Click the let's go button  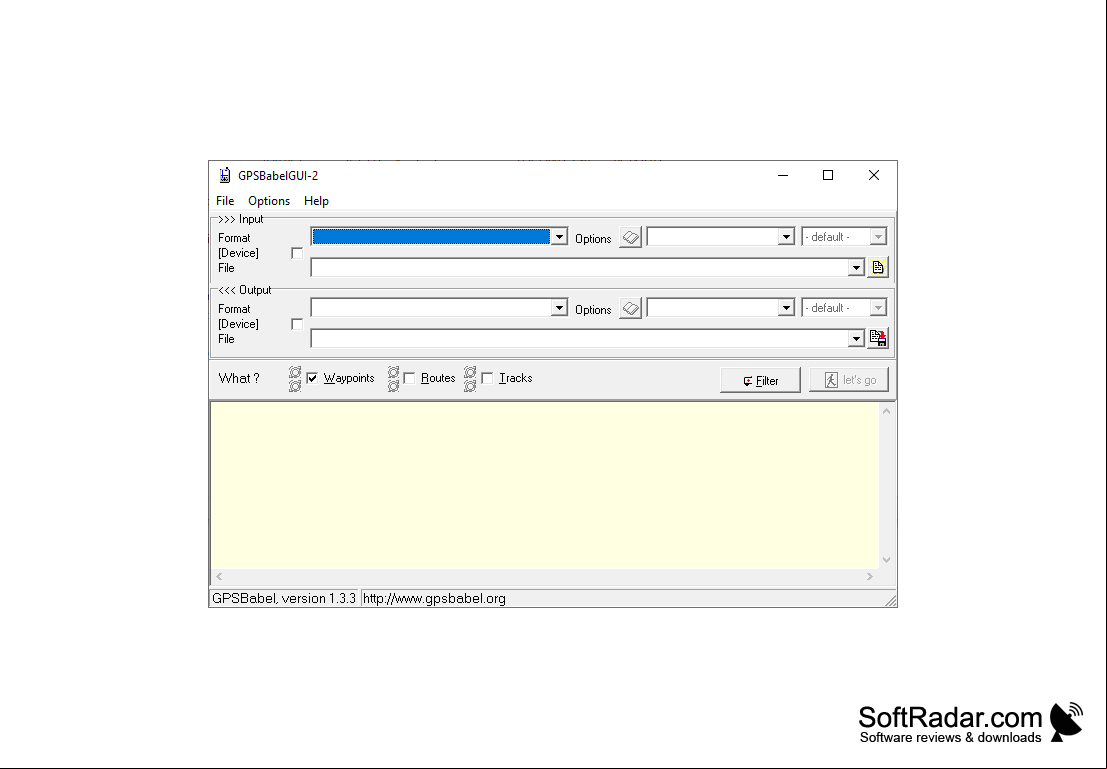849,380
